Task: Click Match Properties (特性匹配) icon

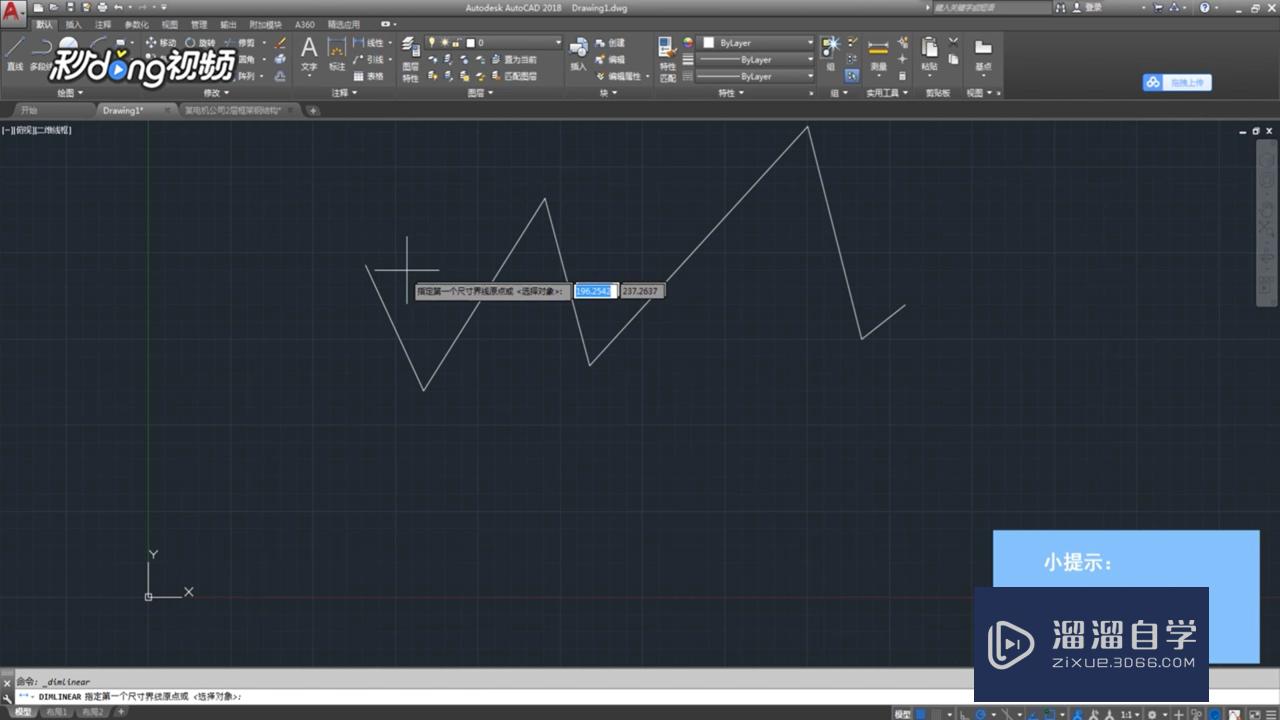Action: click(x=667, y=60)
